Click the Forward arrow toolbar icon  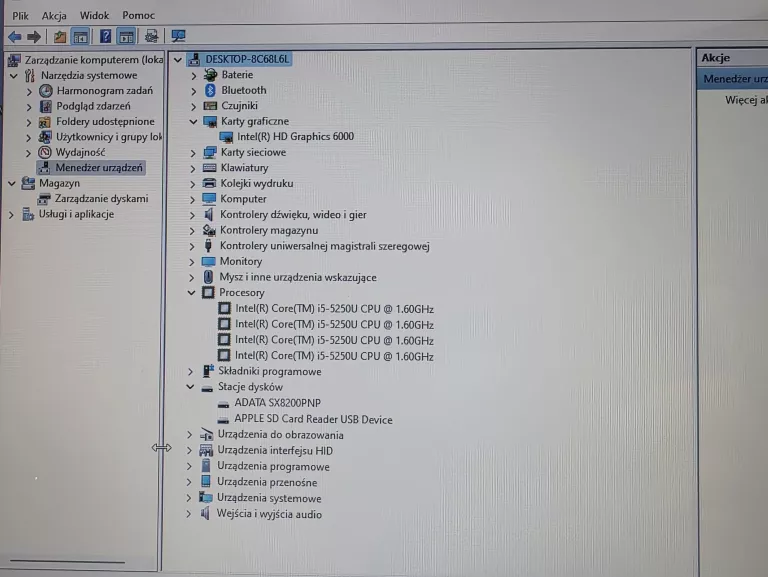point(34,36)
